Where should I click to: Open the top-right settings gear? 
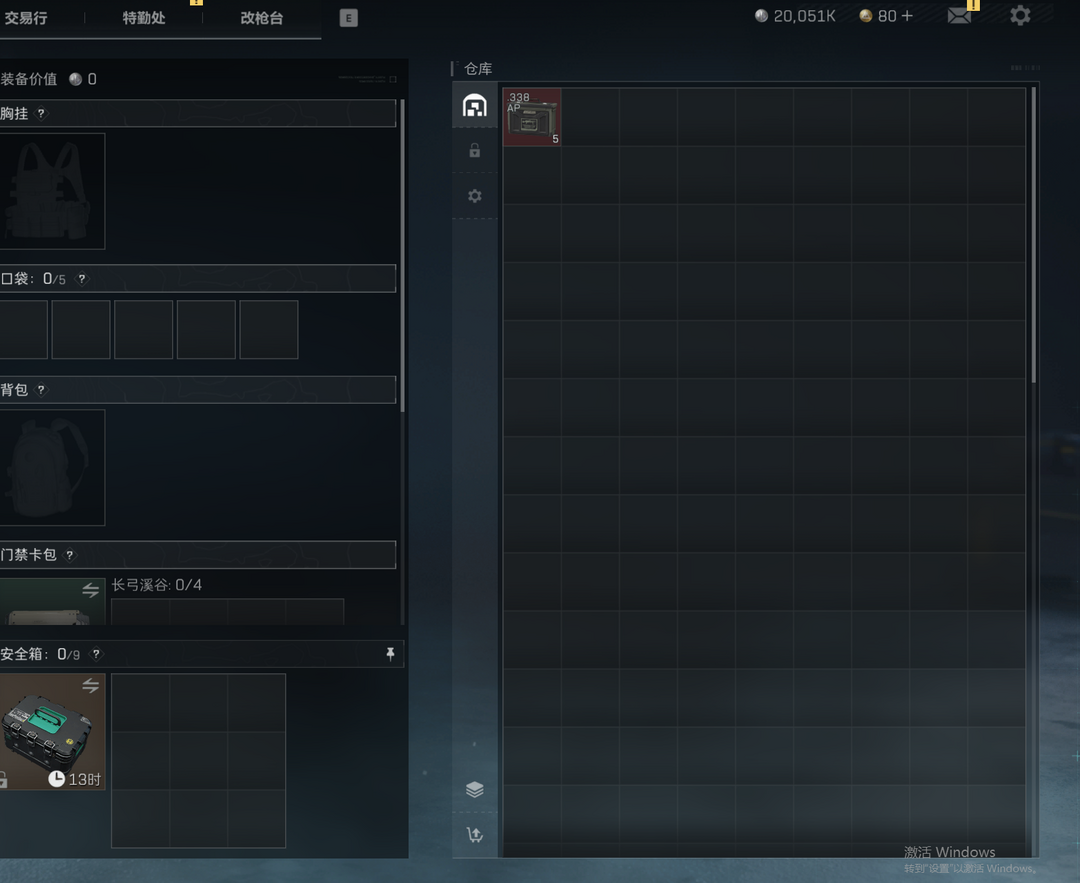click(x=1020, y=15)
